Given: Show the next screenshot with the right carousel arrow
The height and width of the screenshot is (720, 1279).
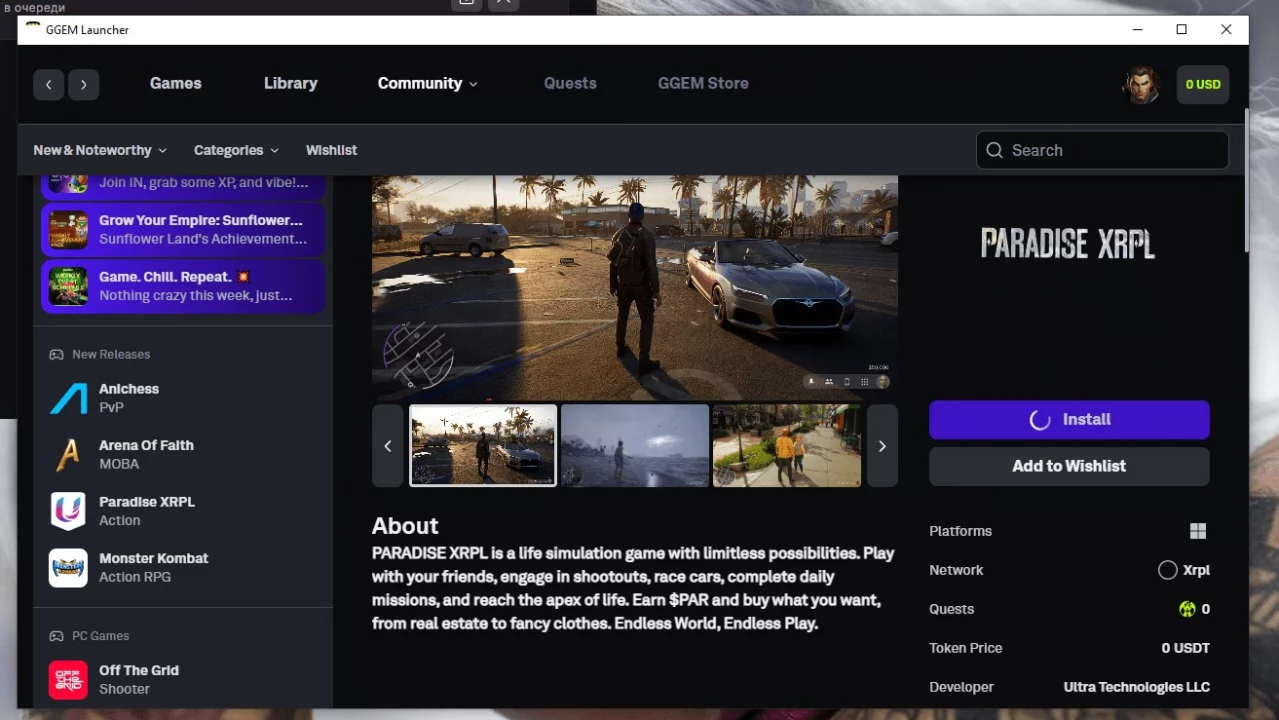Looking at the screenshot, I should click(882, 446).
